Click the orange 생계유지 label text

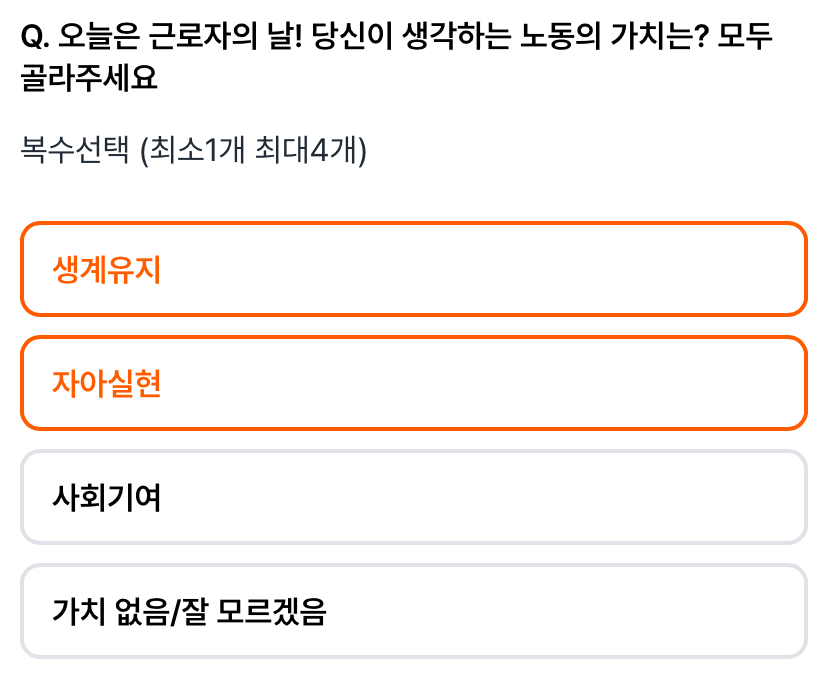(x=106, y=269)
